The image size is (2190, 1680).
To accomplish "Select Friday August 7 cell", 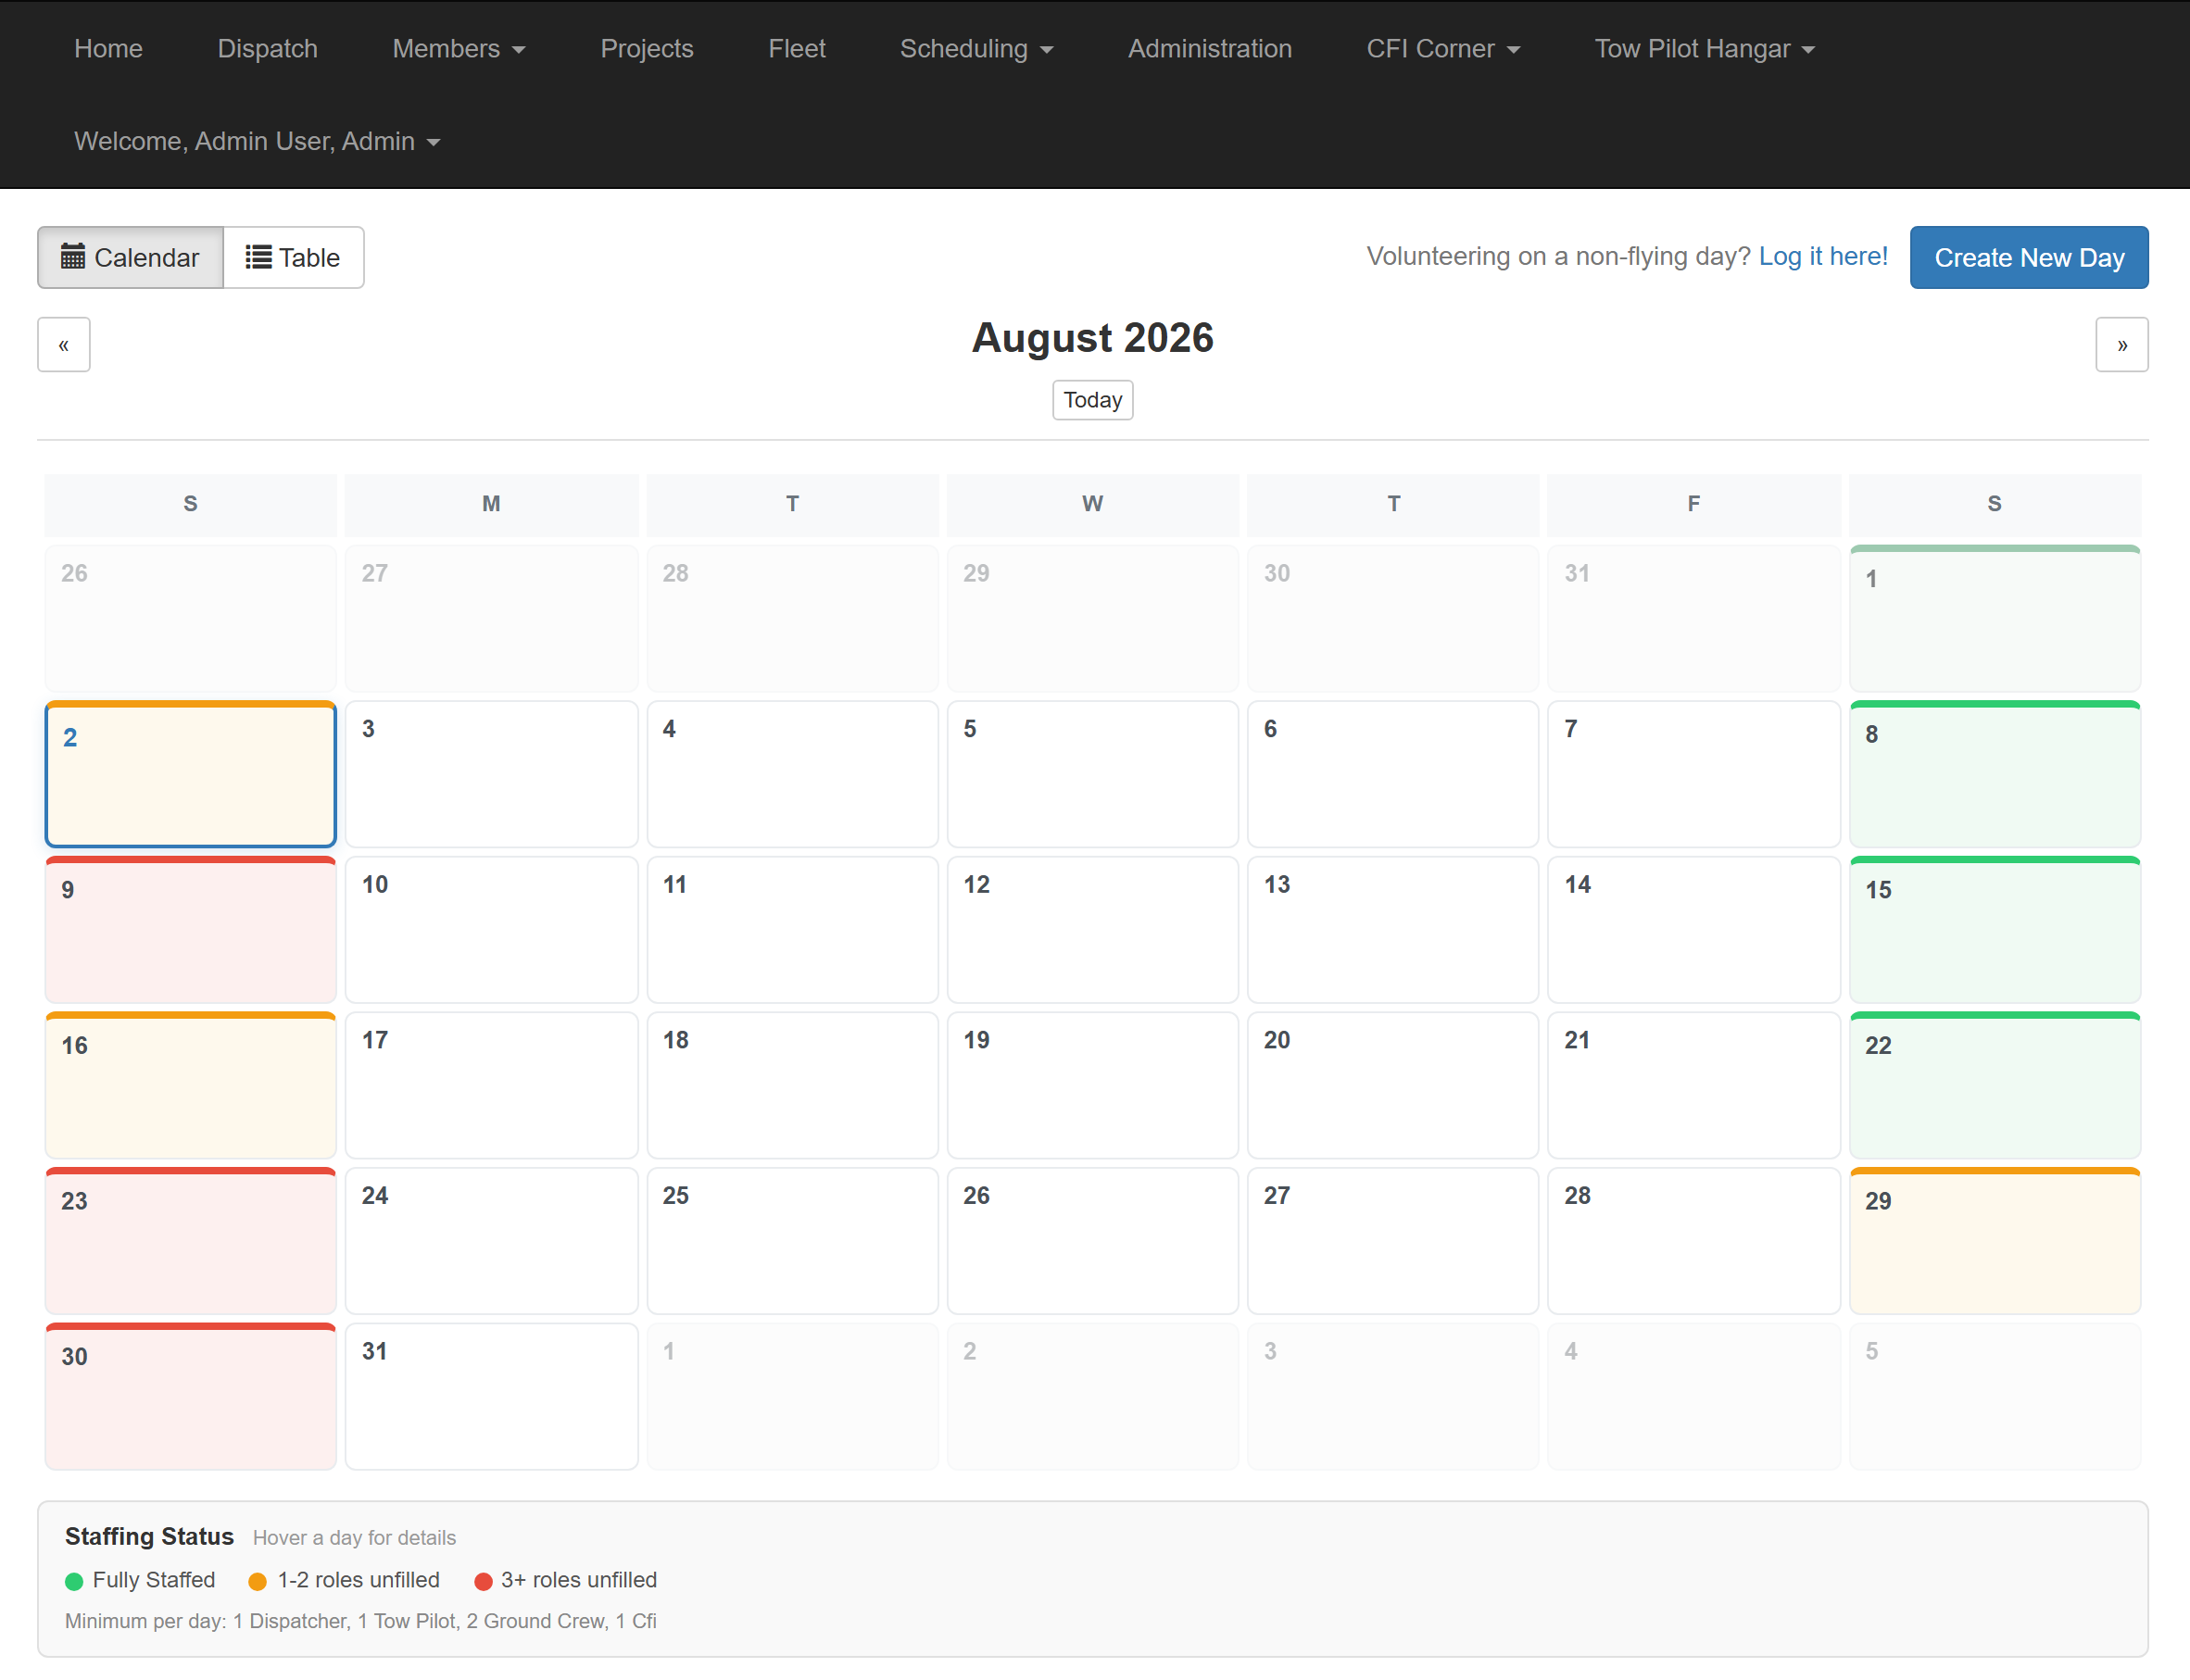I will point(1693,774).
